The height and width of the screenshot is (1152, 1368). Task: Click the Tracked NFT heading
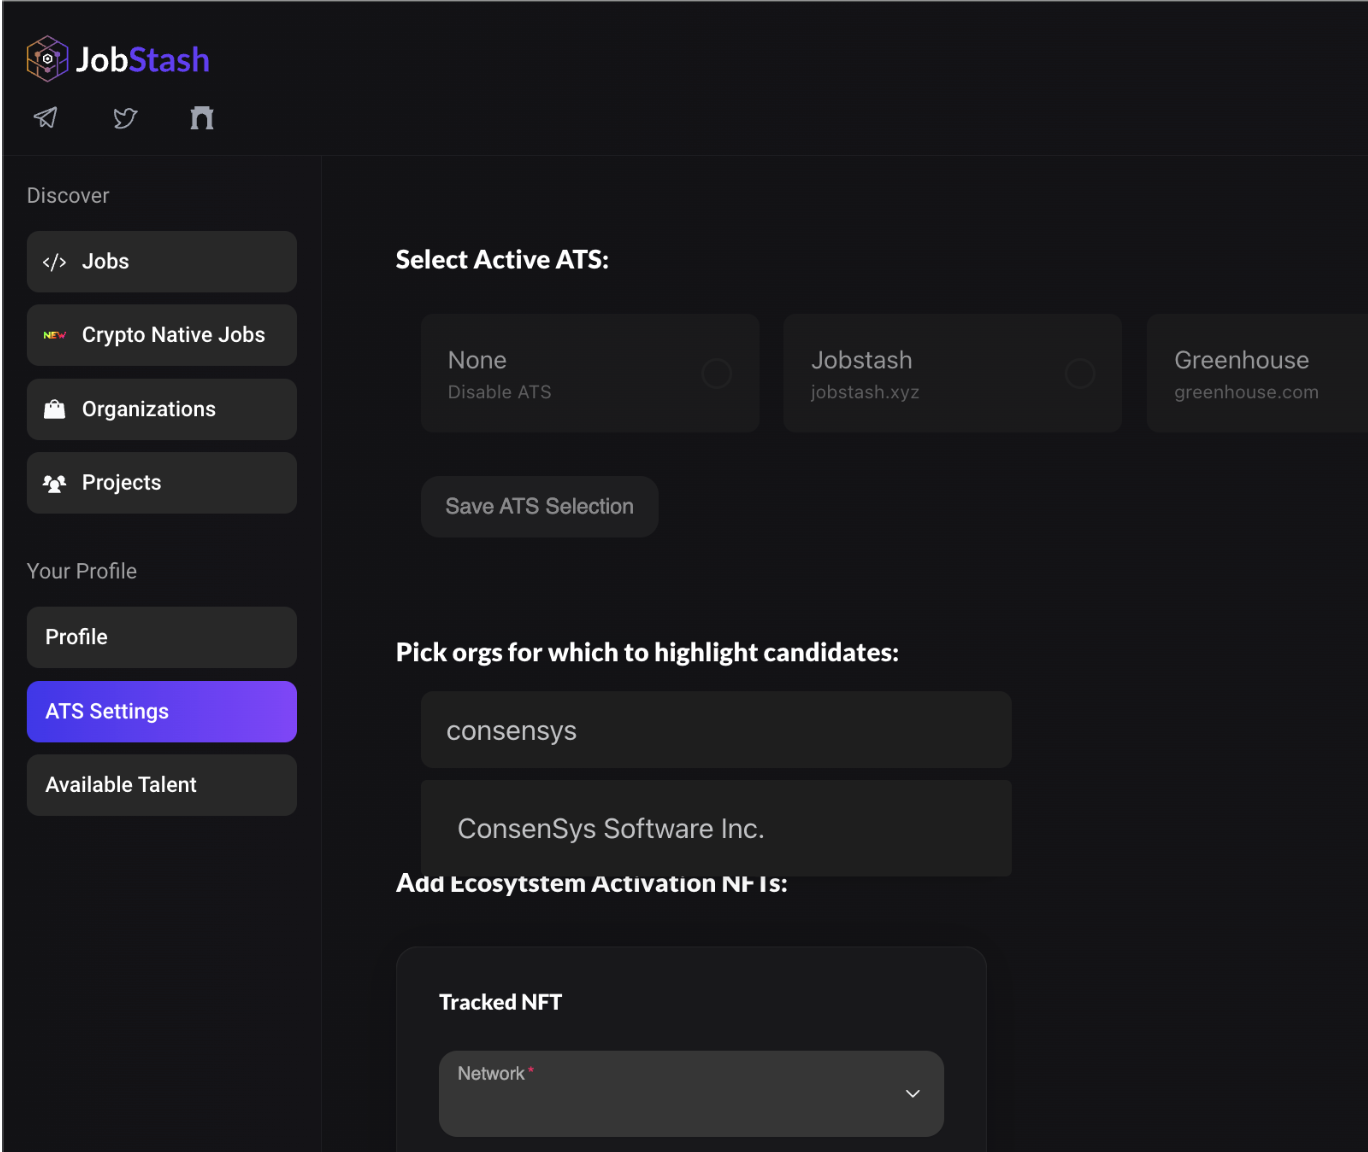click(x=501, y=1002)
